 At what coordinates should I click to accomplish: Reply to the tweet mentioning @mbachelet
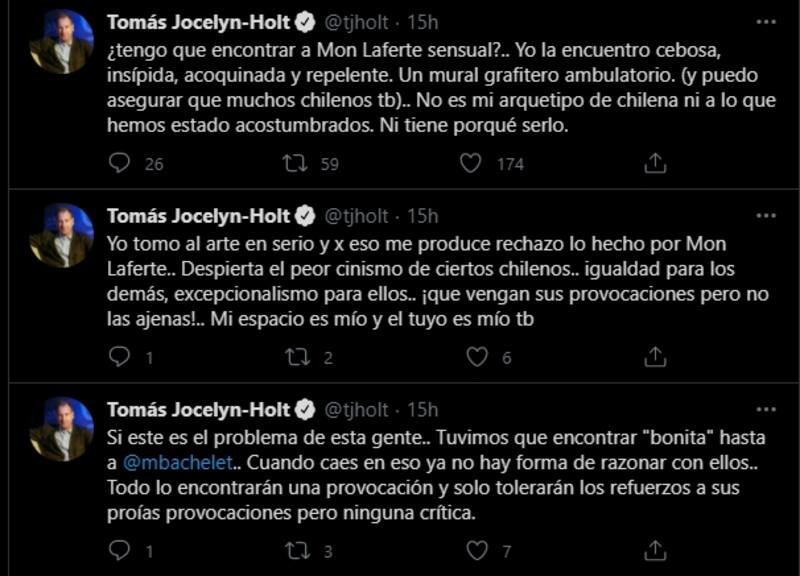(x=119, y=550)
